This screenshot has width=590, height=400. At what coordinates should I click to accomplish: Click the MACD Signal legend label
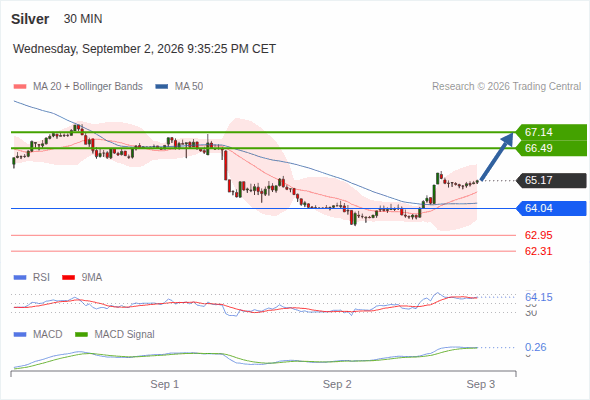point(125,335)
